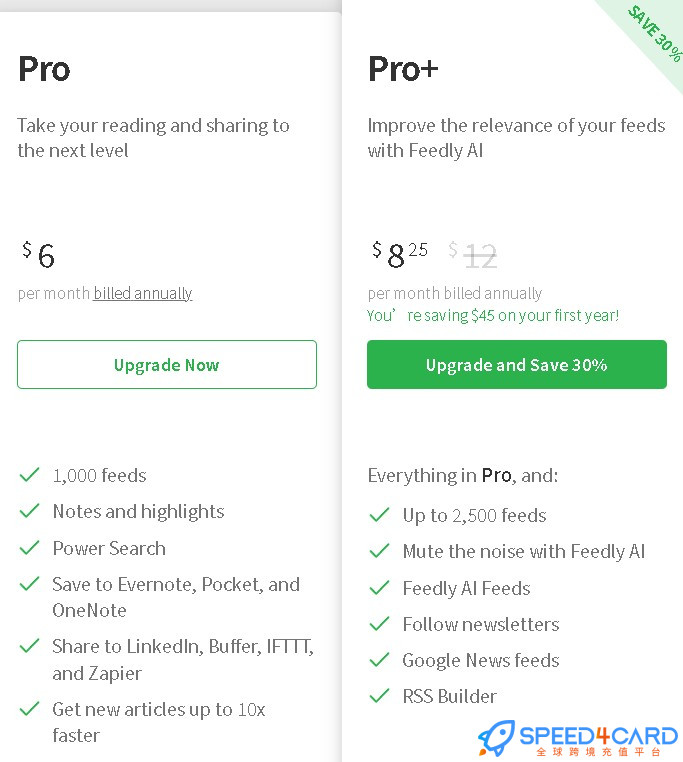683x762 pixels.
Task: Click checkmark beside Get new articles faster
Action: point(29,709)
